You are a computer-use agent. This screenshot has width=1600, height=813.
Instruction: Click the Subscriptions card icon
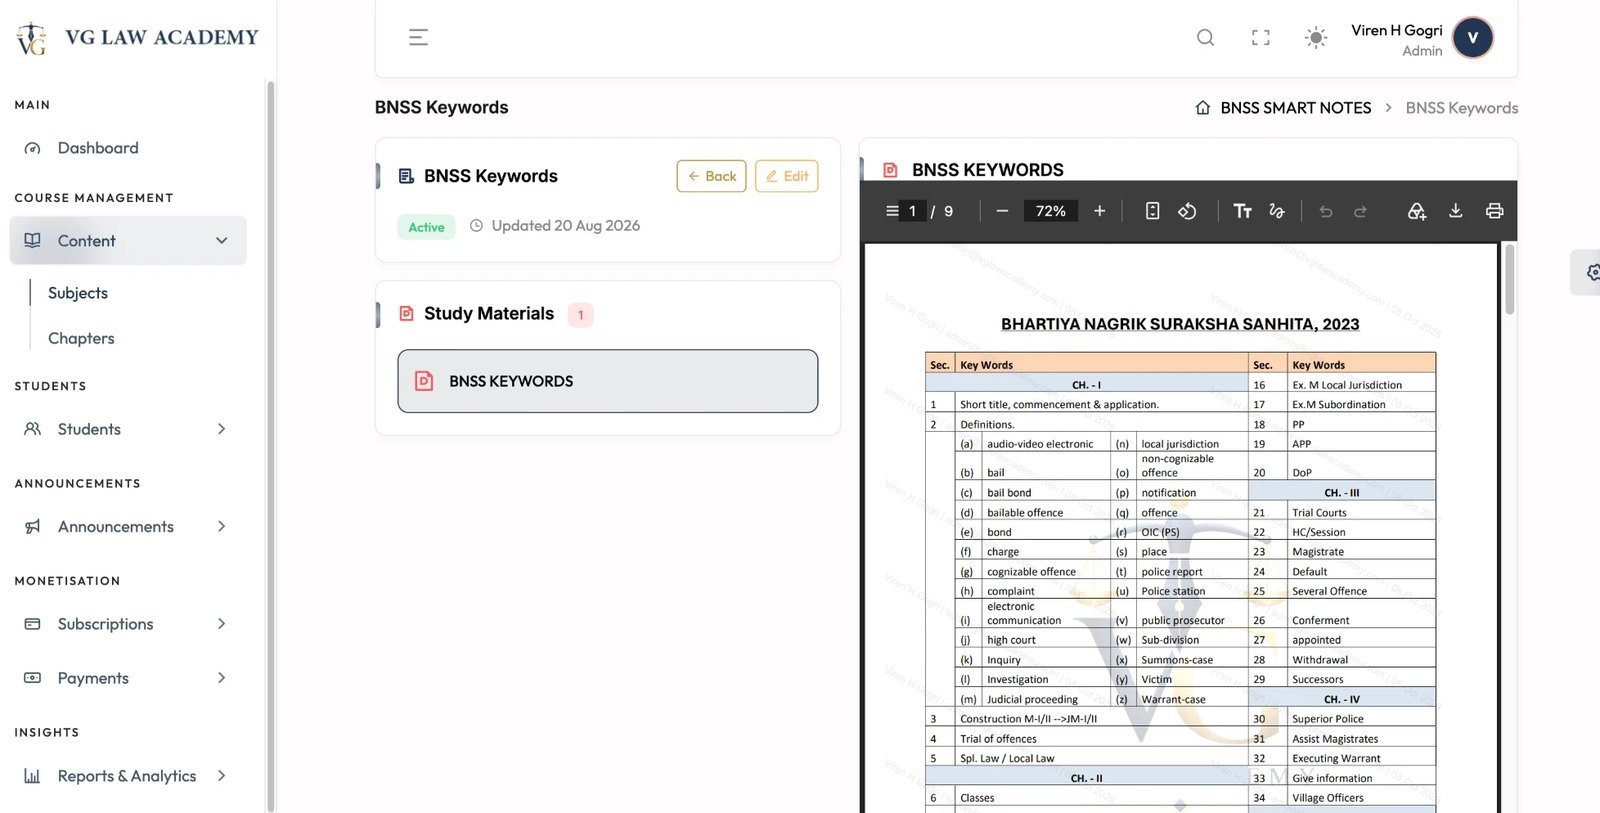coord(33,624)
